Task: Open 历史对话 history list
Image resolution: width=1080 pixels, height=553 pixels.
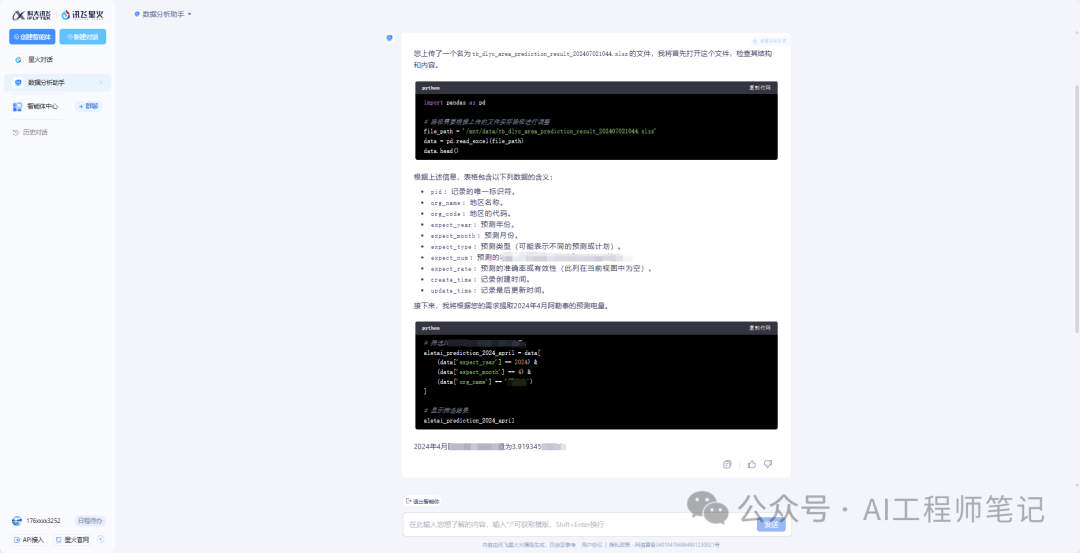Action: 35,132
